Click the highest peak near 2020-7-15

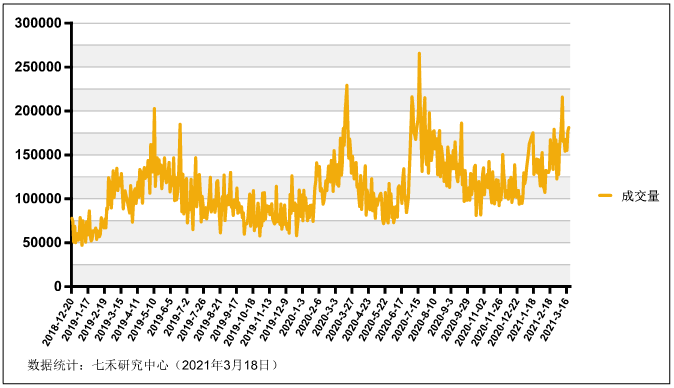pos(419,53)
